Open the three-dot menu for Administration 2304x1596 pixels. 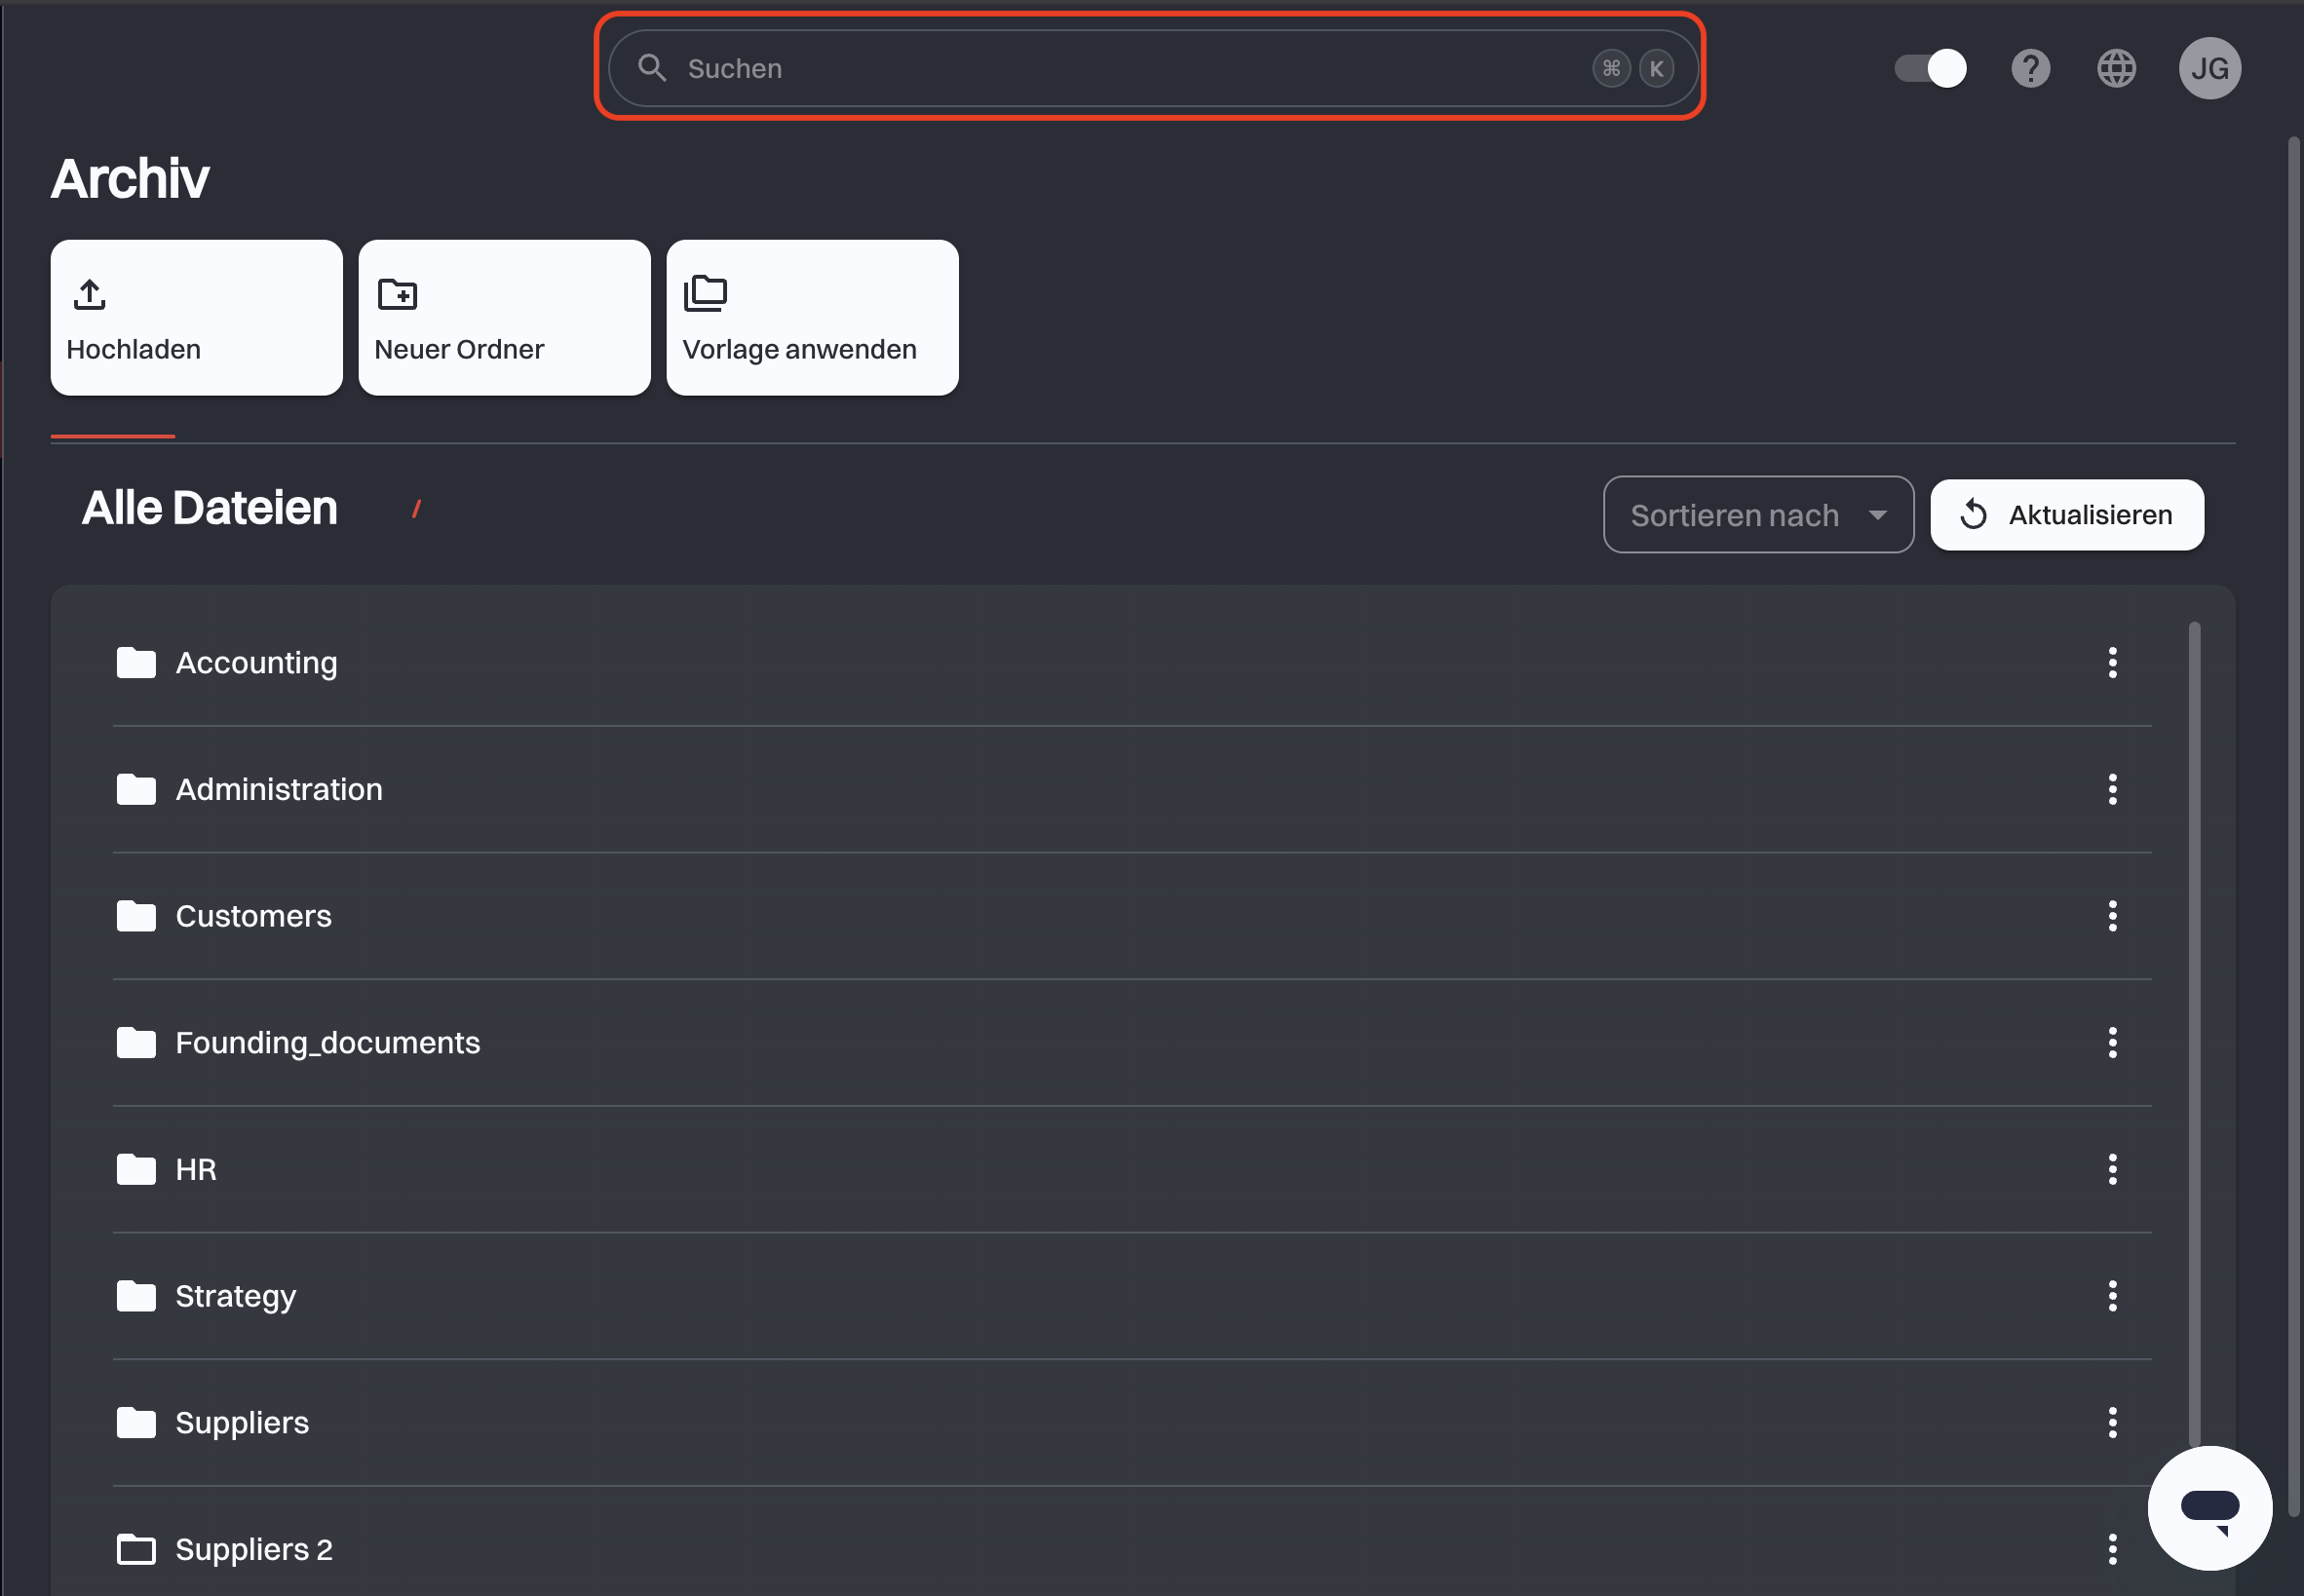(x=2113, y=790)
